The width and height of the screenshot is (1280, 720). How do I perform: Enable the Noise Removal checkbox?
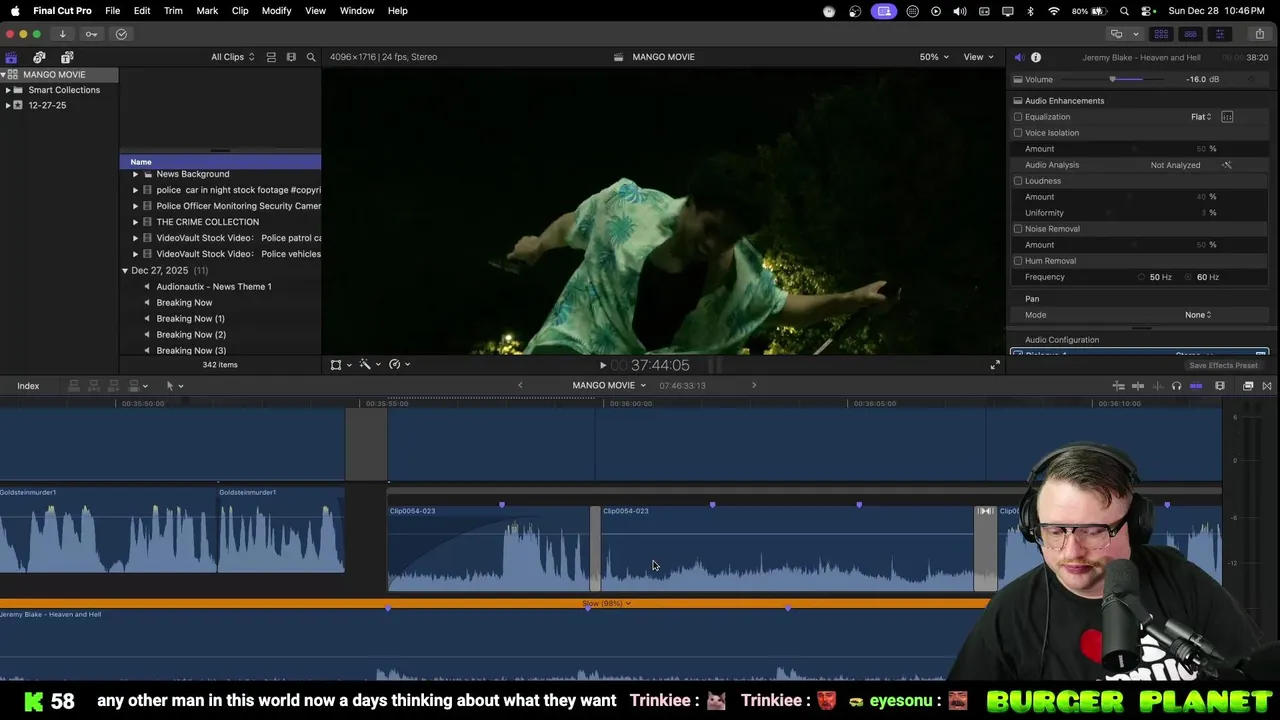coord(1018,229)
